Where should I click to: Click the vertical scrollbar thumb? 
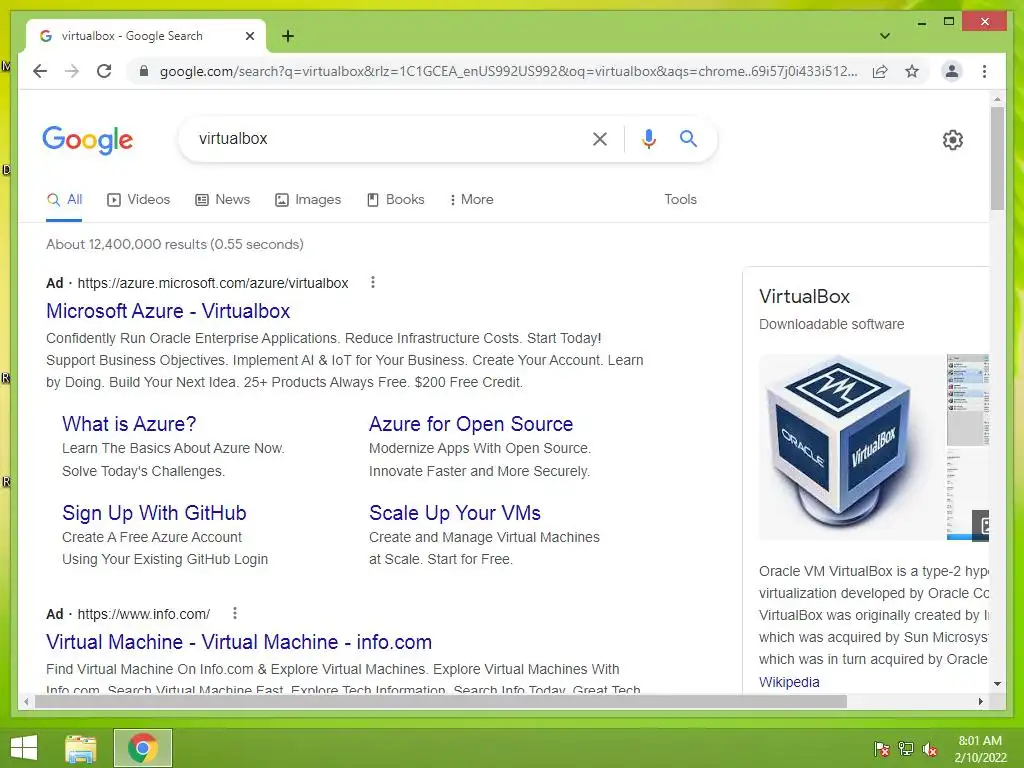tap(997, 158)
